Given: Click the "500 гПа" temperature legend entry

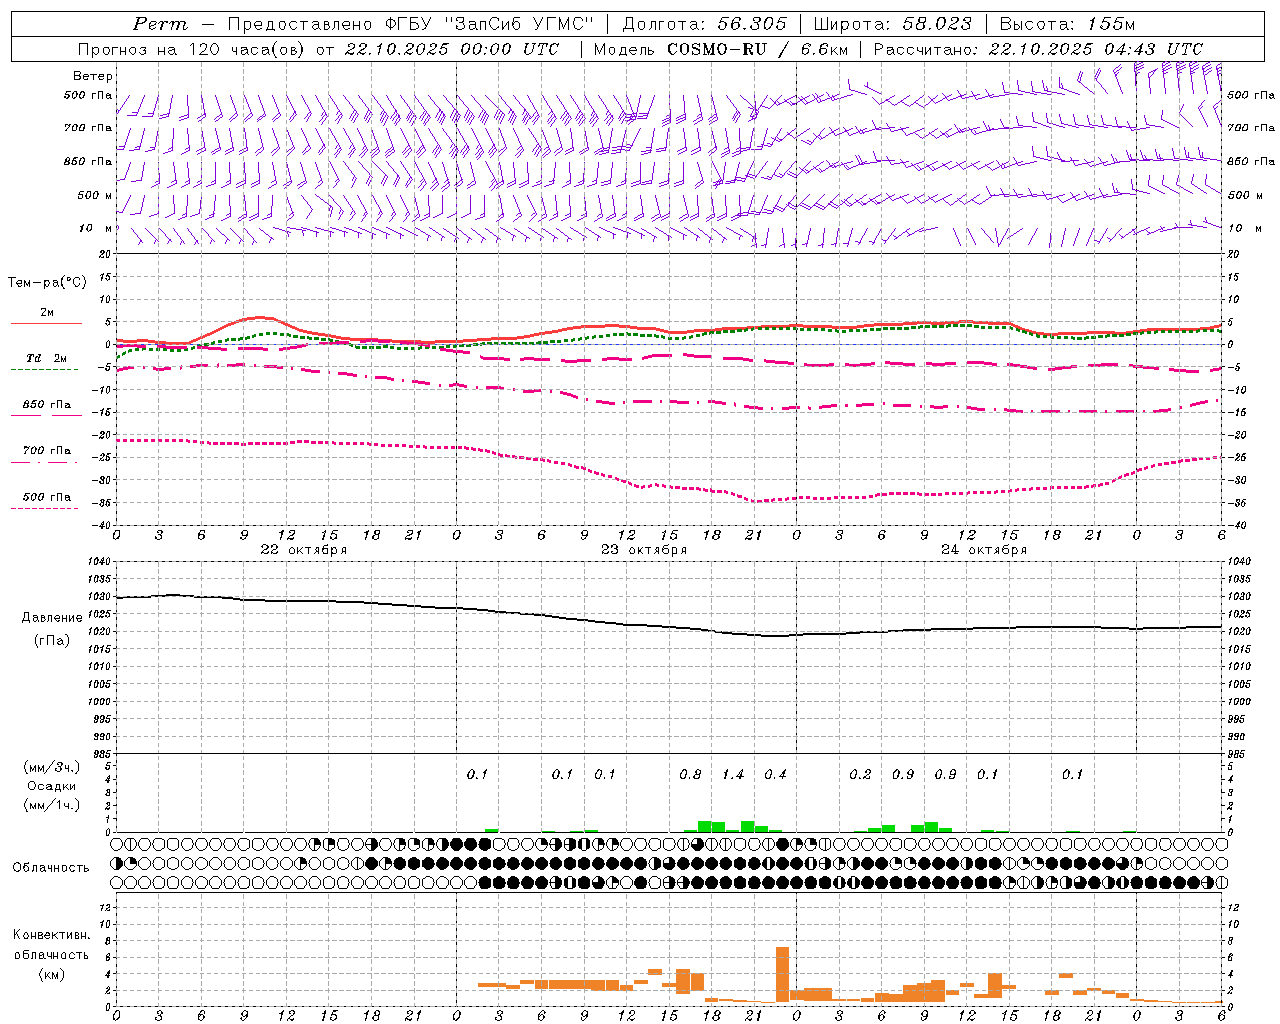Looking at the screenshot, I should pyautogui.click(x=47, y=497).
